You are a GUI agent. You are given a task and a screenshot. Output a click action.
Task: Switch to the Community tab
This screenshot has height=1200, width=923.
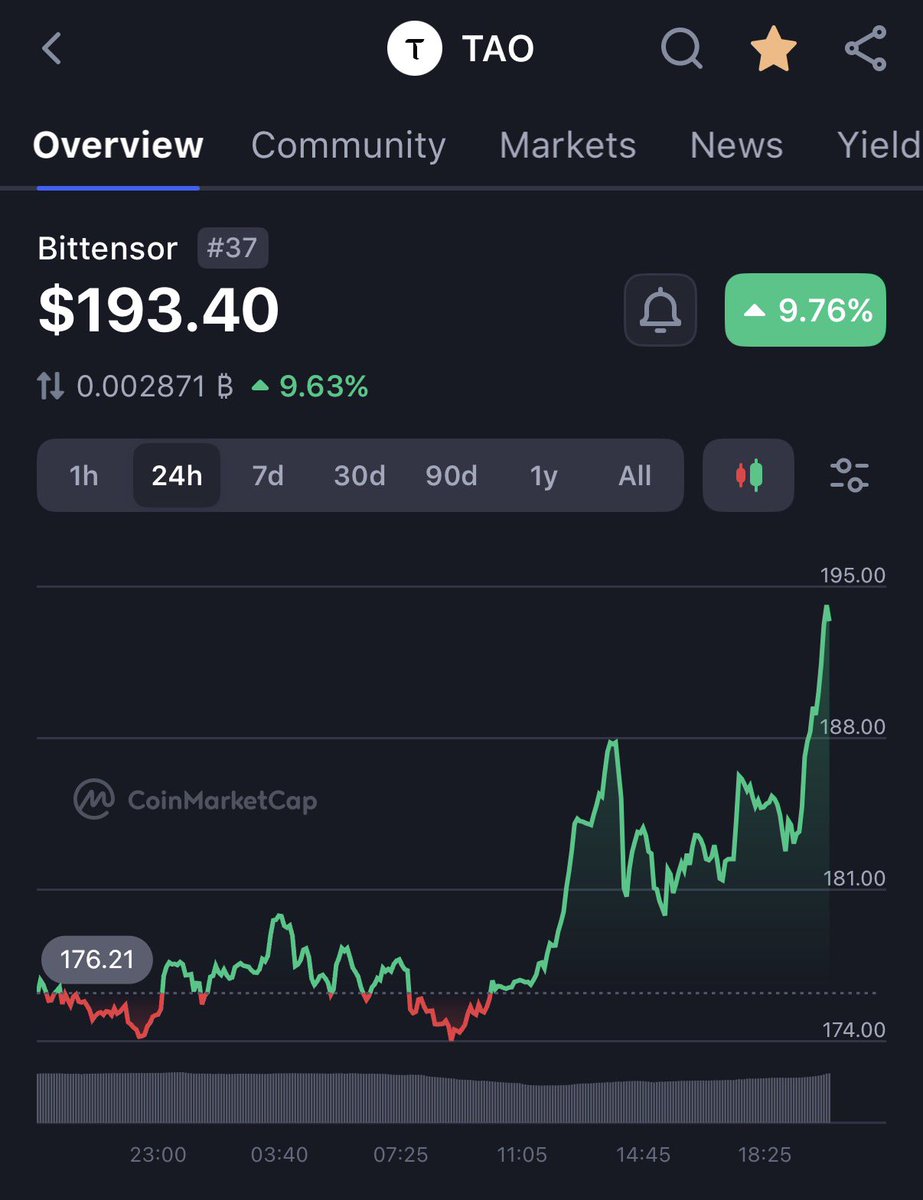[x=348, y=146]
